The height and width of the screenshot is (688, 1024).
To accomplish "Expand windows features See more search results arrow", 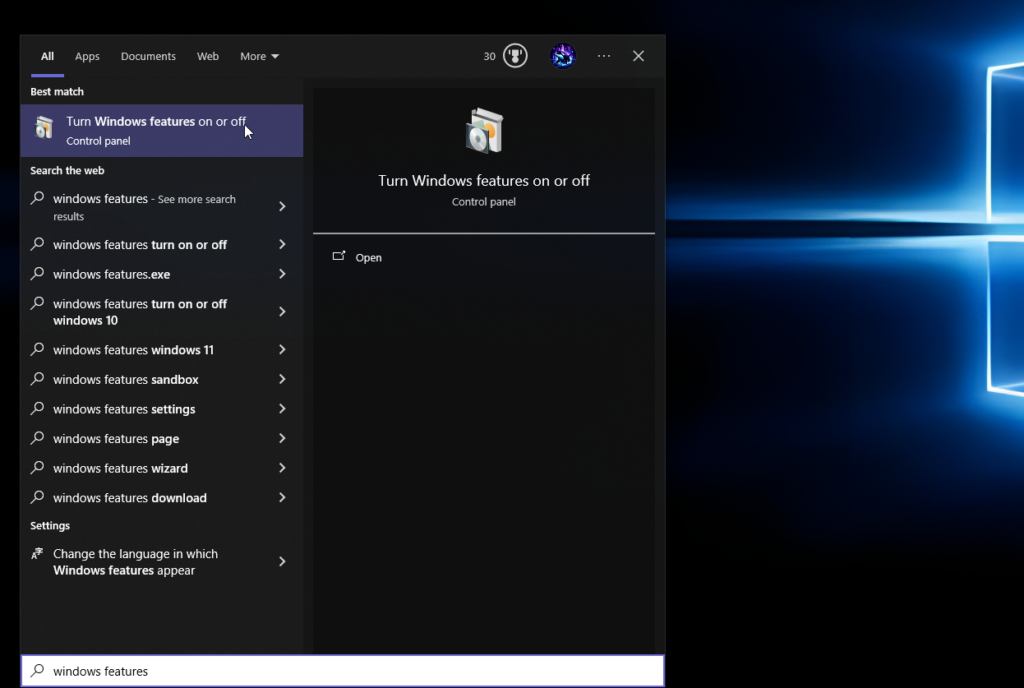I will pos(282,206).
